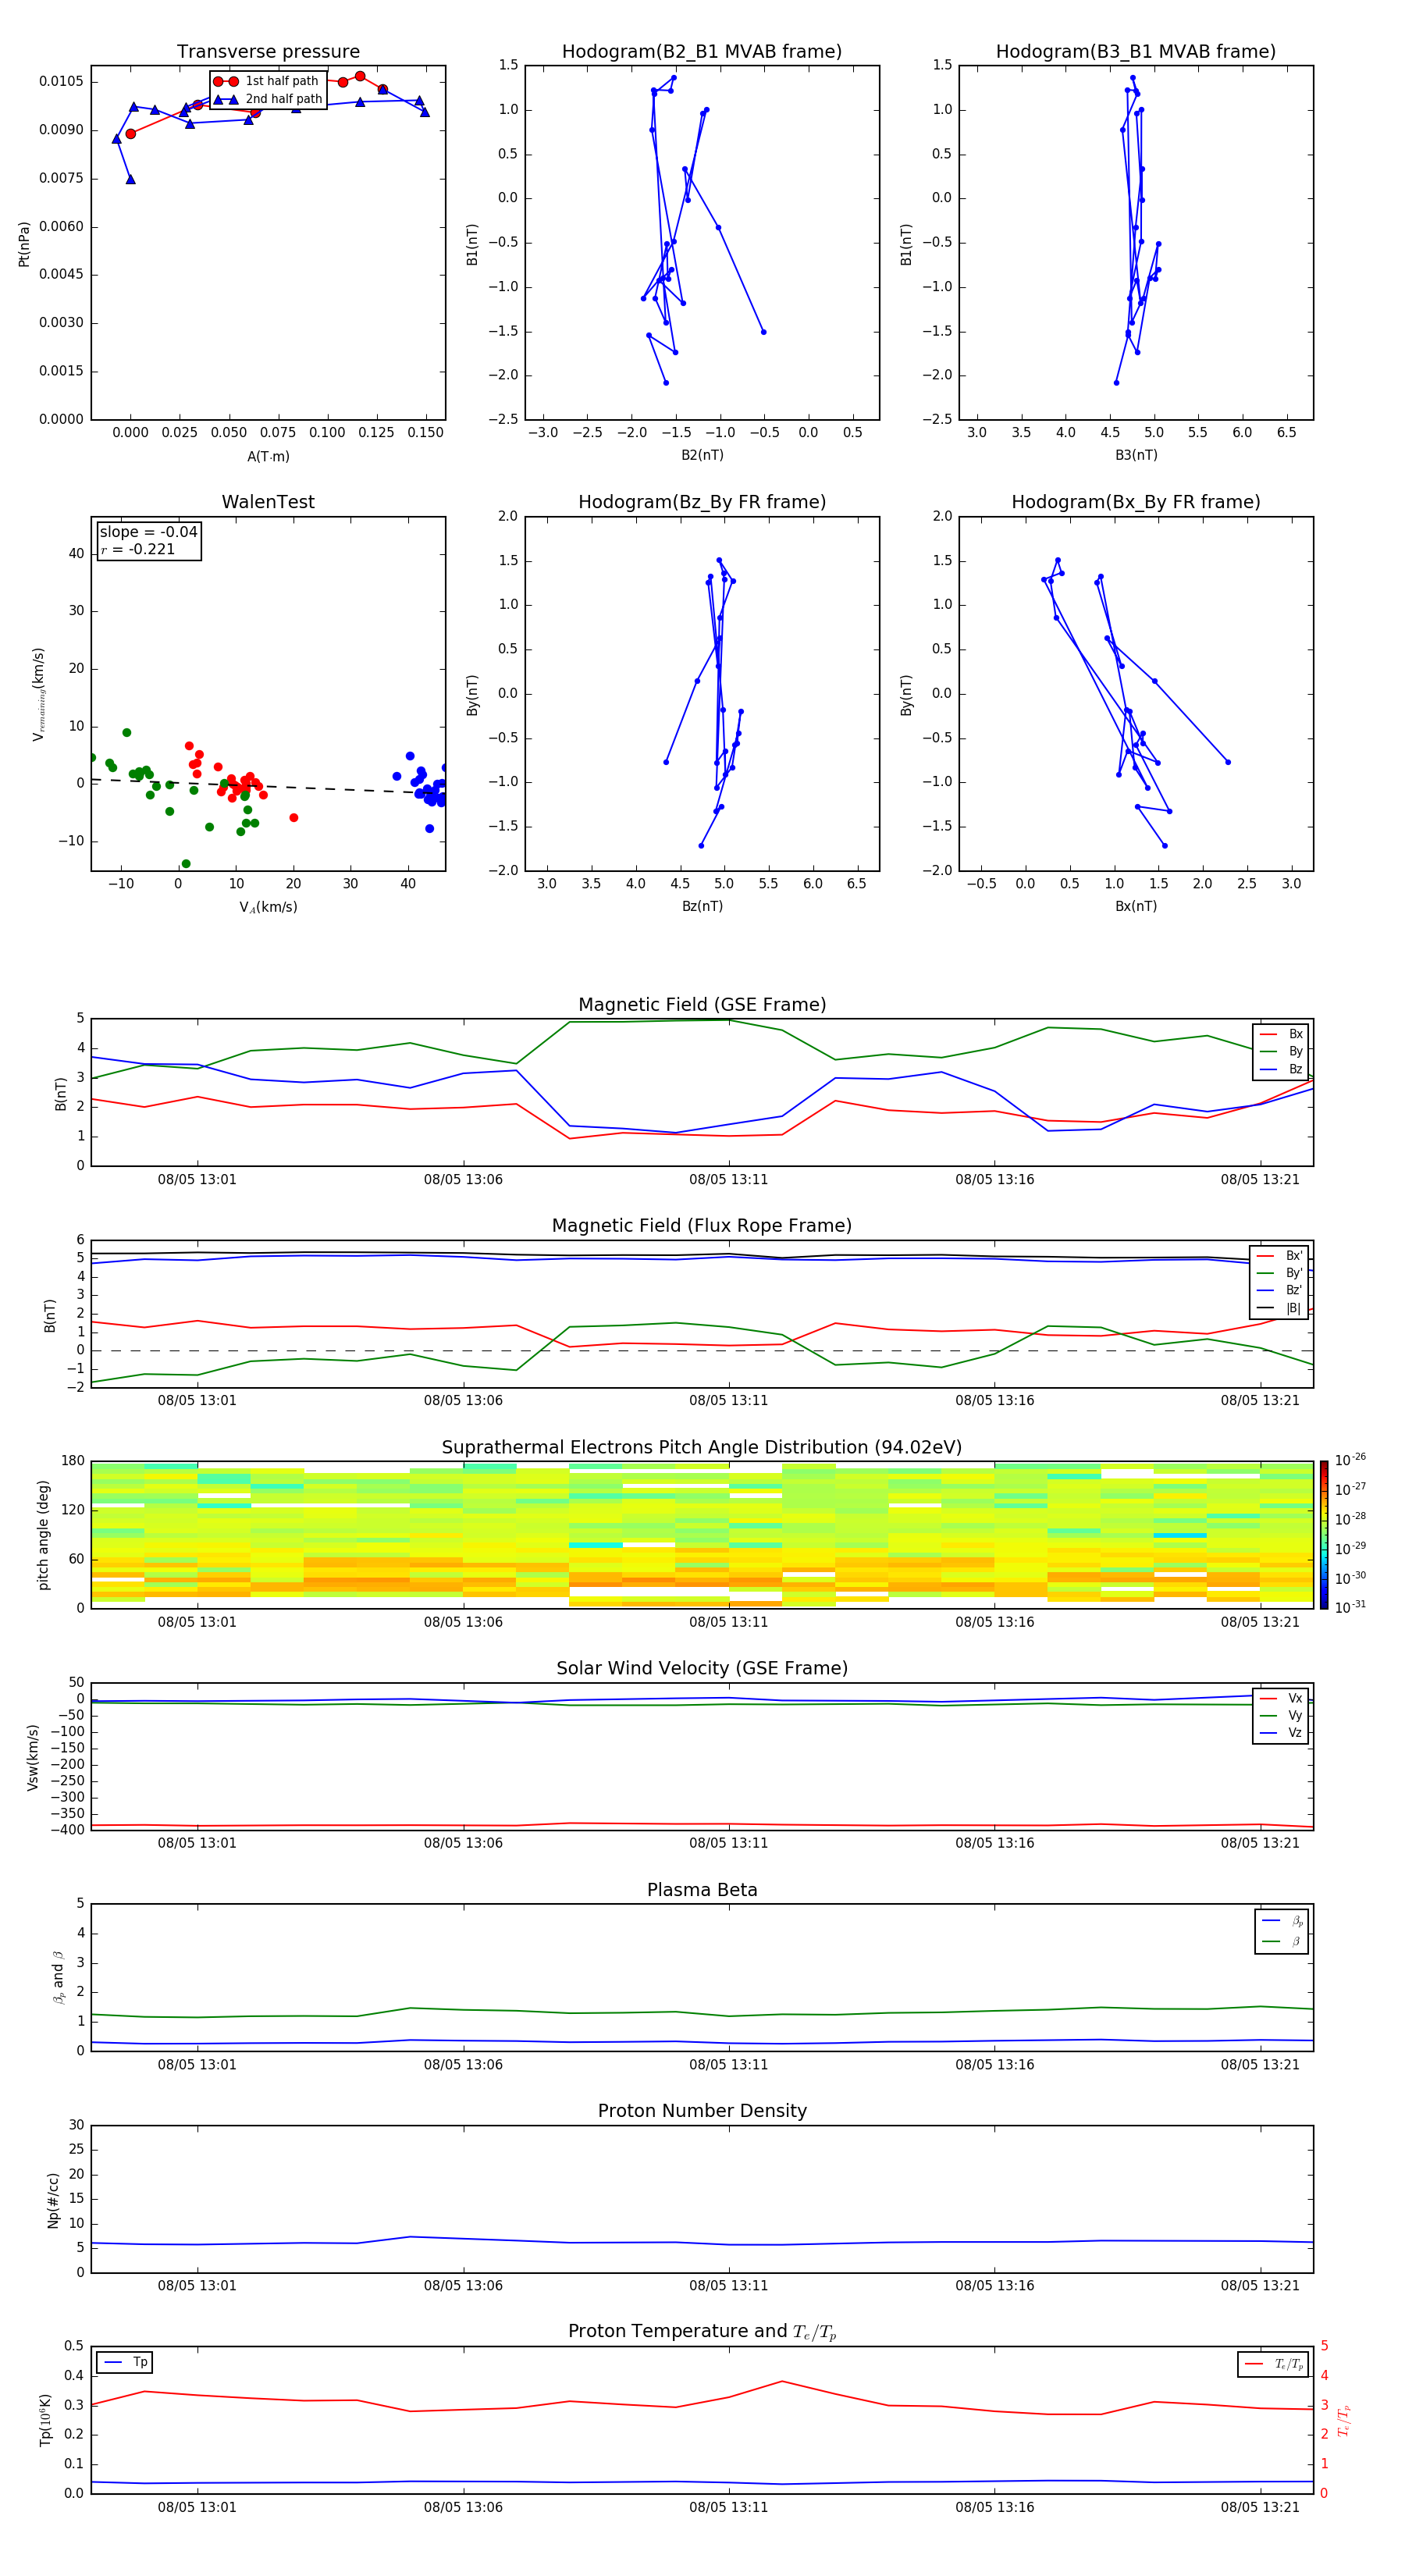Click the Vx legend entry in velocity panel
This screenshot has width=1405, height=2576.
1281,1699
